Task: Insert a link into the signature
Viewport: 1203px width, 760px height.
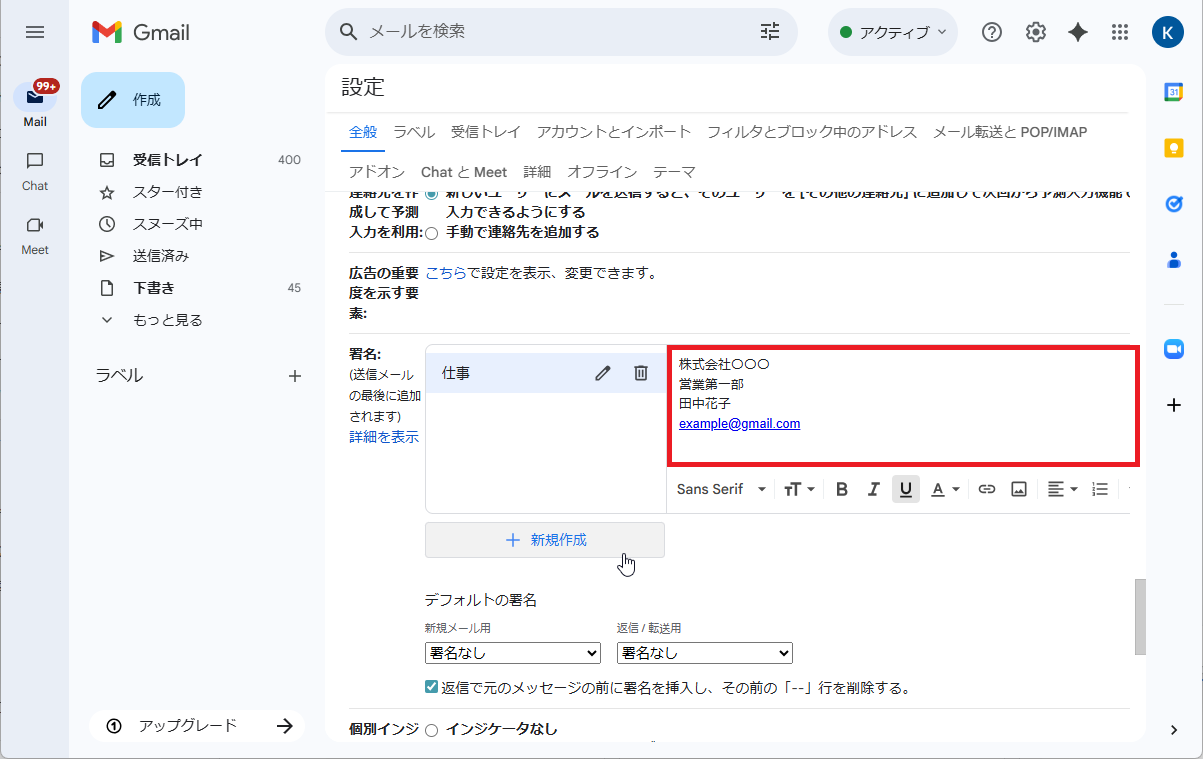Action: coord(986,489)
